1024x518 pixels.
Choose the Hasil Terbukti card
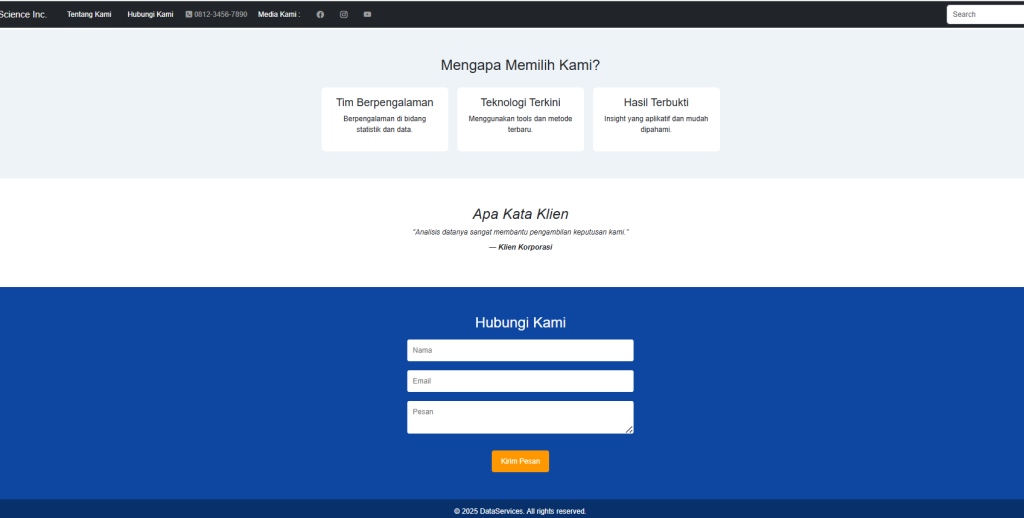point(656,119)
